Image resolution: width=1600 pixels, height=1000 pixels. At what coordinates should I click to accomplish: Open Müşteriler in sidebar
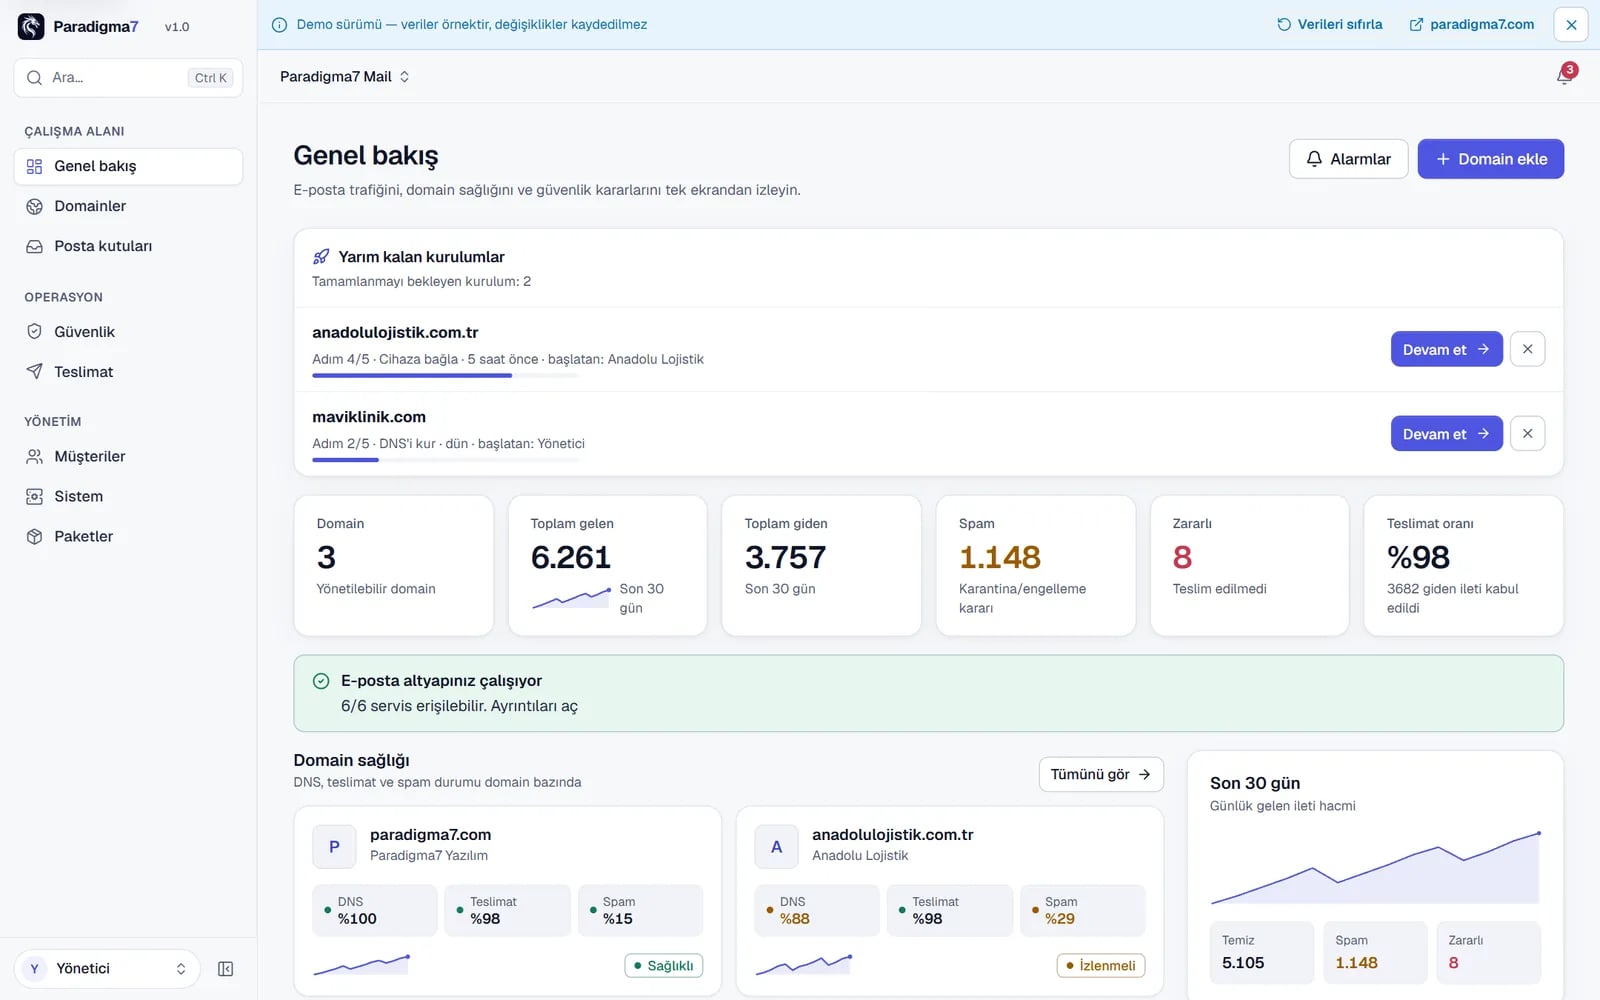click(128, 456)
